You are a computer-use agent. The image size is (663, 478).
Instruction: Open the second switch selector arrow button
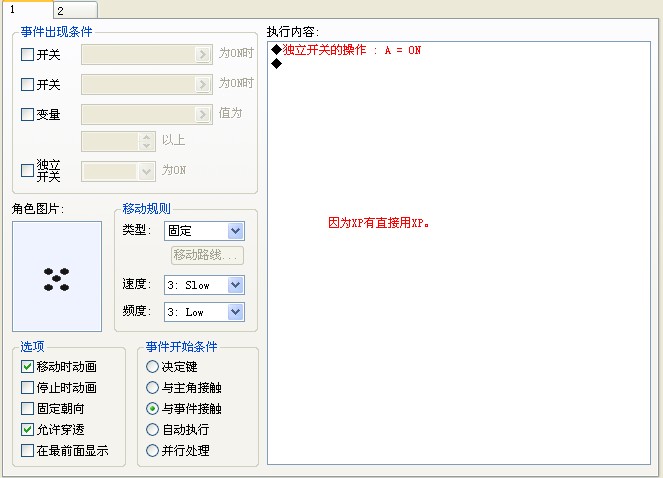point(203,85)
